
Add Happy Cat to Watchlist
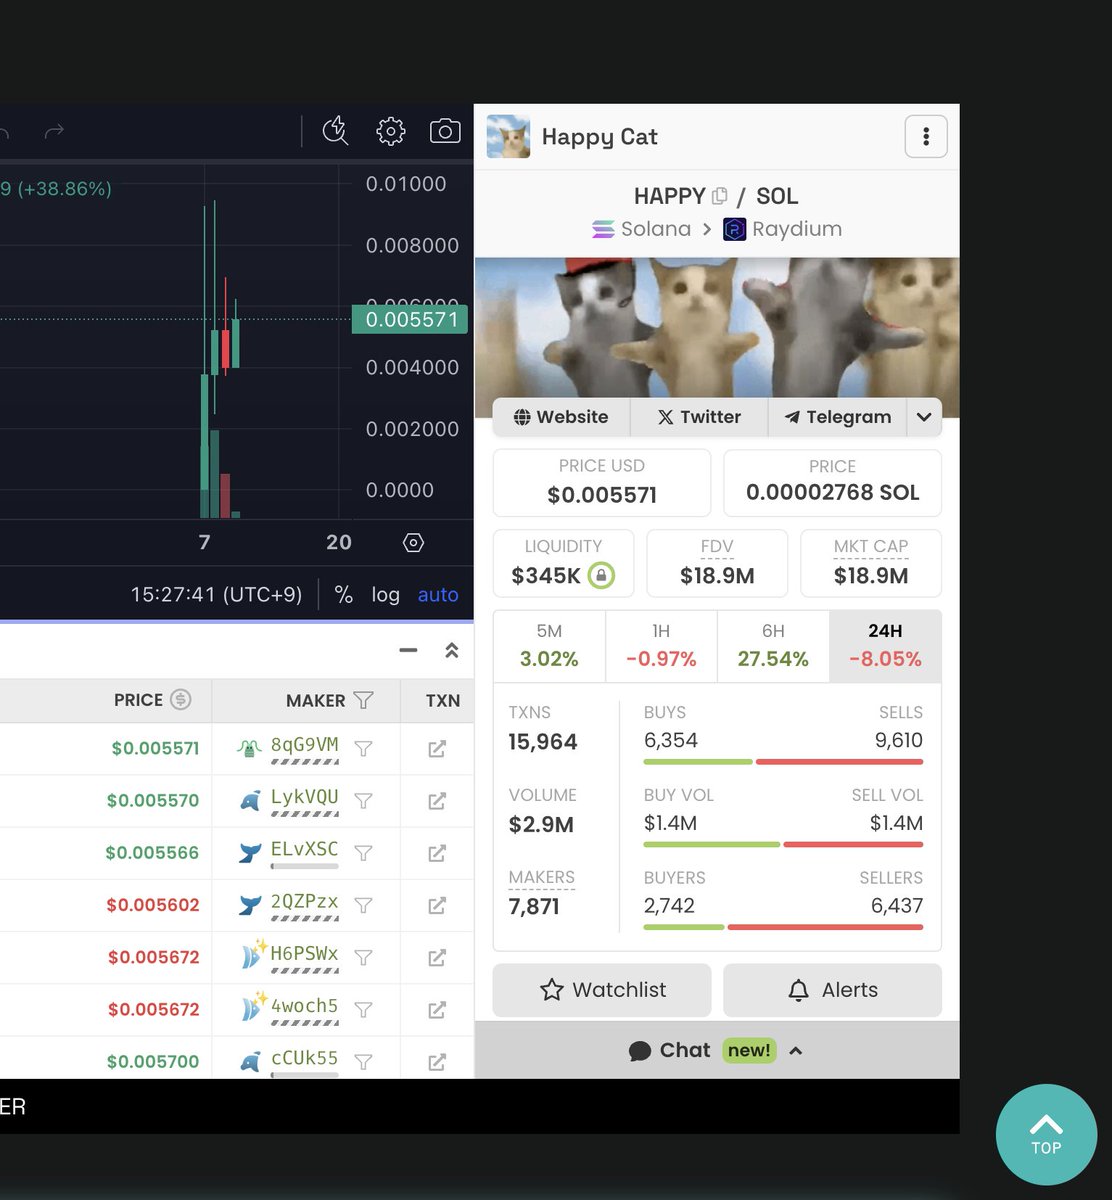click(x=602, y=990)
